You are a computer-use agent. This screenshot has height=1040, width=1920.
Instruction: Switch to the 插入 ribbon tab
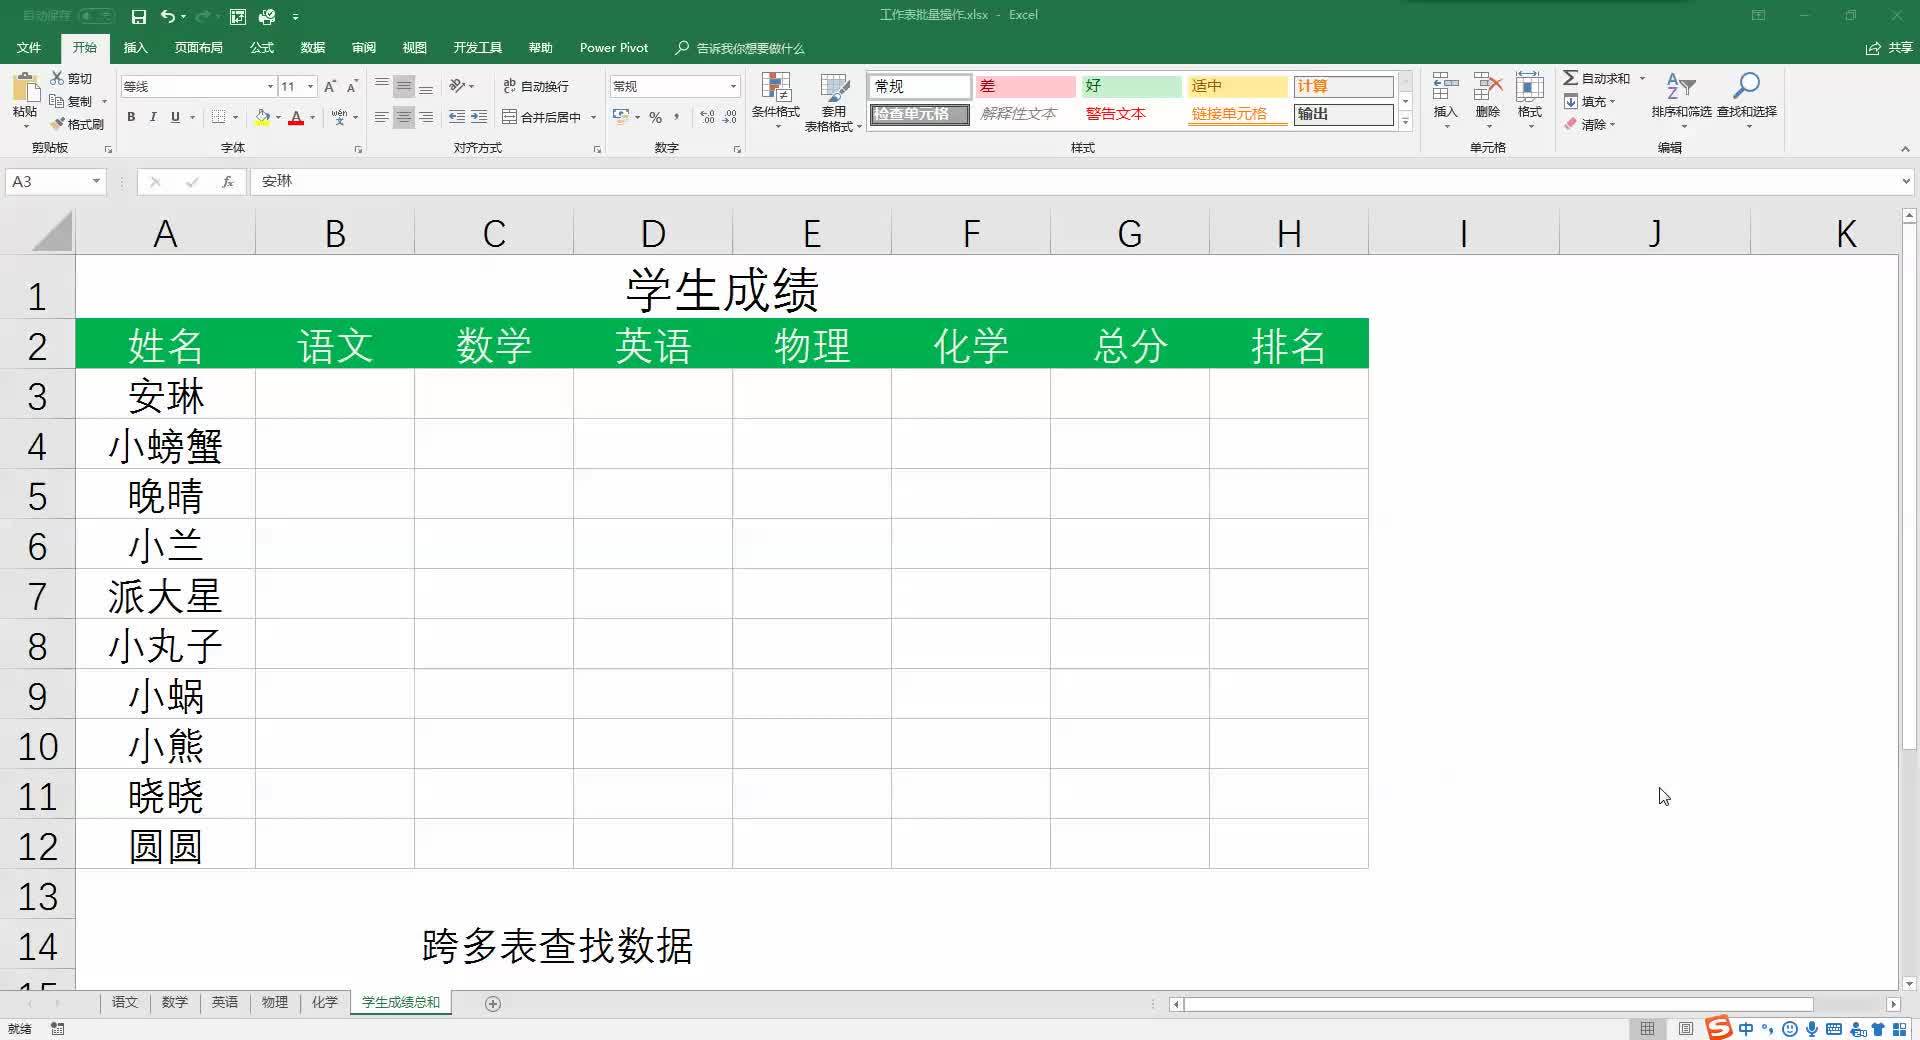click(135, 47)
